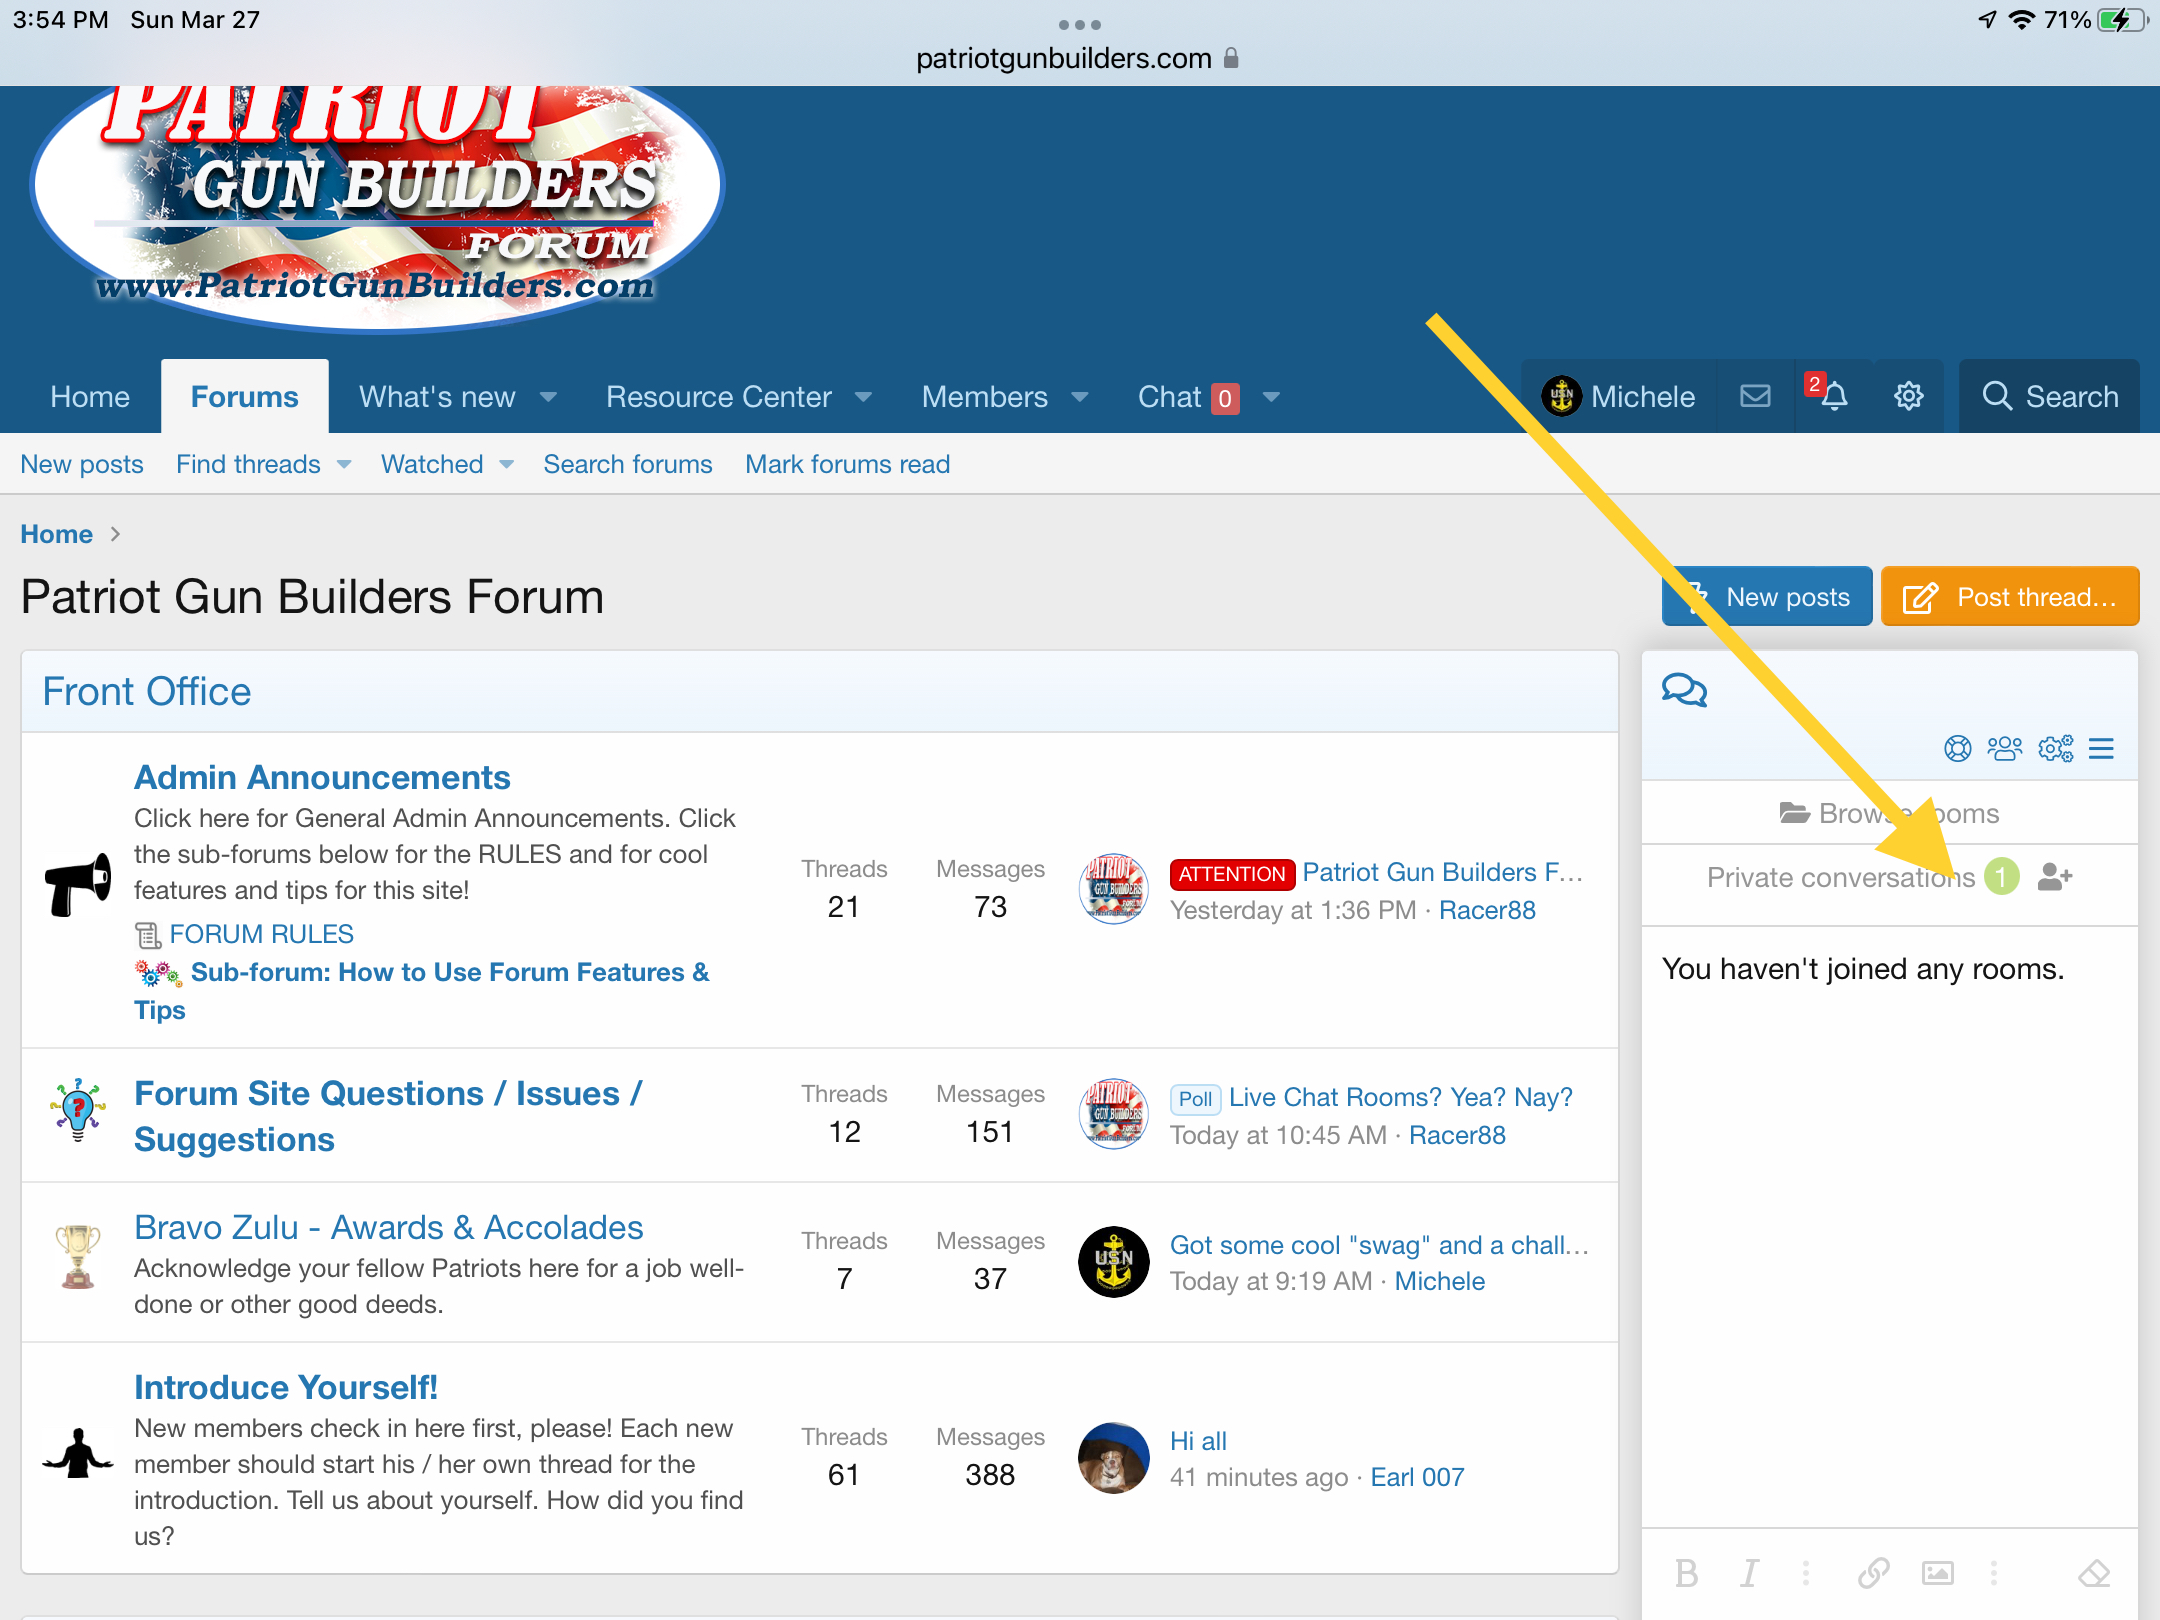The height and width of the screenshot is (1620, 2160).
Task: Open the FORUM RULES sub-forum link
Action: tap(261, 934)
